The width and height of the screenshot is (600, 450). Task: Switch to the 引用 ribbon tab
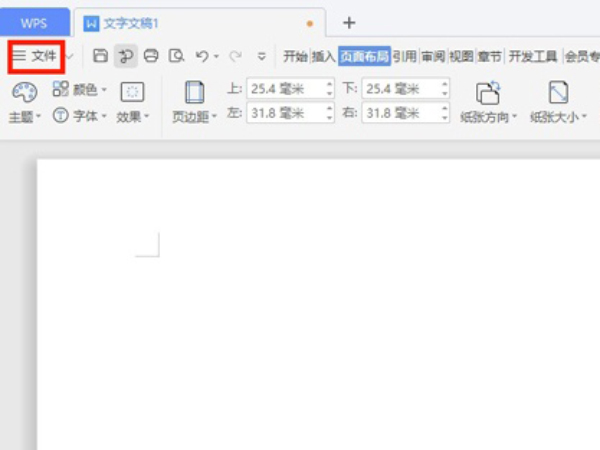pos(404,56)
